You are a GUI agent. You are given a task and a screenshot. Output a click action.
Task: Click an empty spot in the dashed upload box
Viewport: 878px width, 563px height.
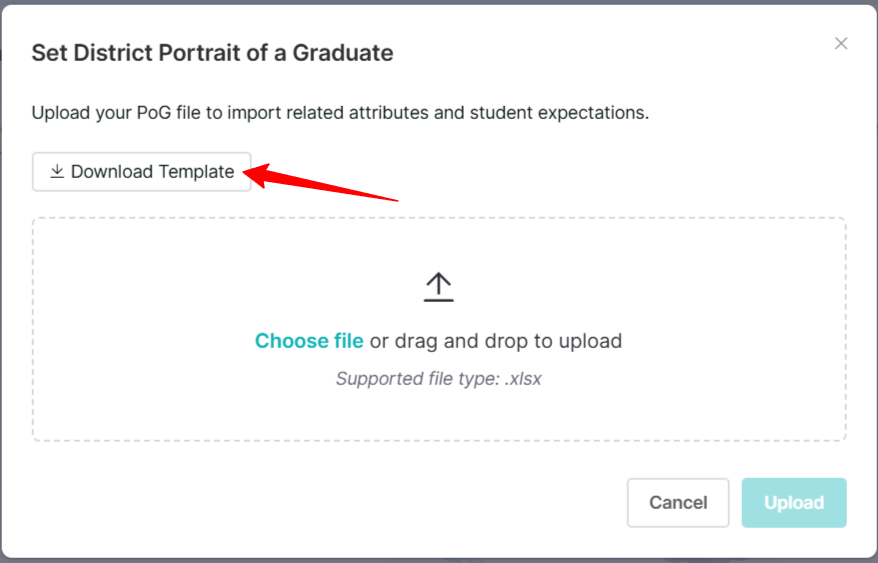168,280
